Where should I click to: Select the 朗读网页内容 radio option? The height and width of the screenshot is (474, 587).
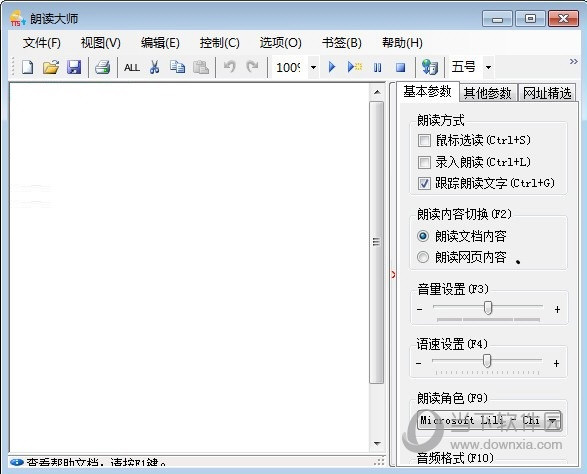[423, 257]
